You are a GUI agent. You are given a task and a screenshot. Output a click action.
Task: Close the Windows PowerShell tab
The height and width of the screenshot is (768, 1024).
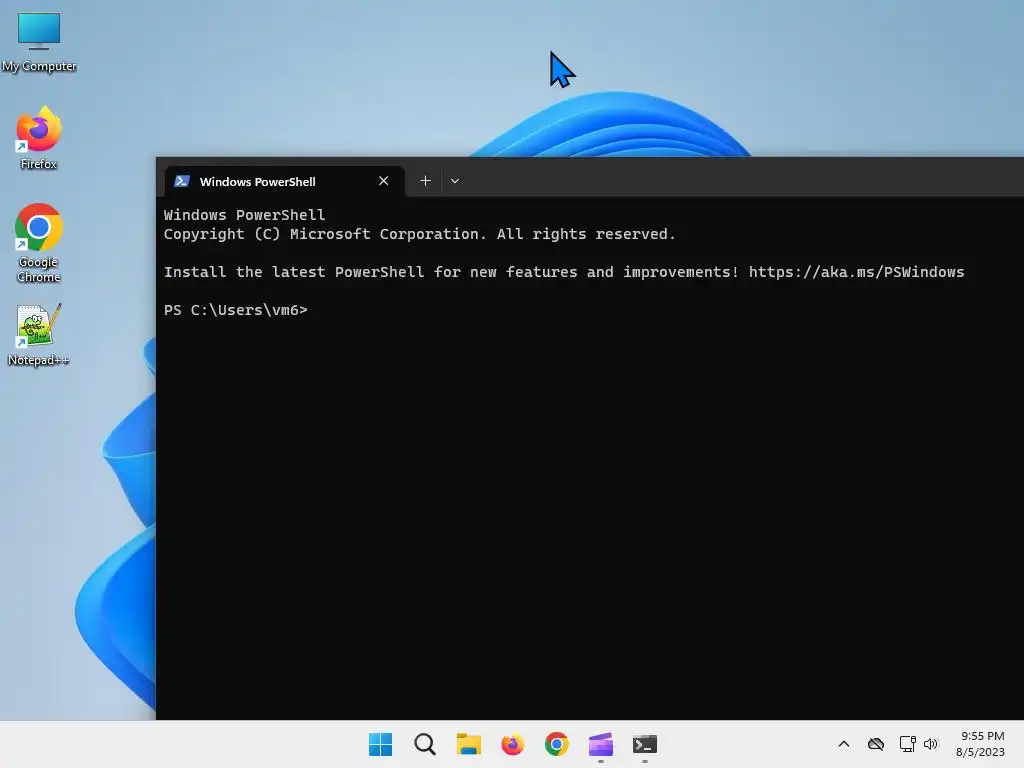[383, 181]
